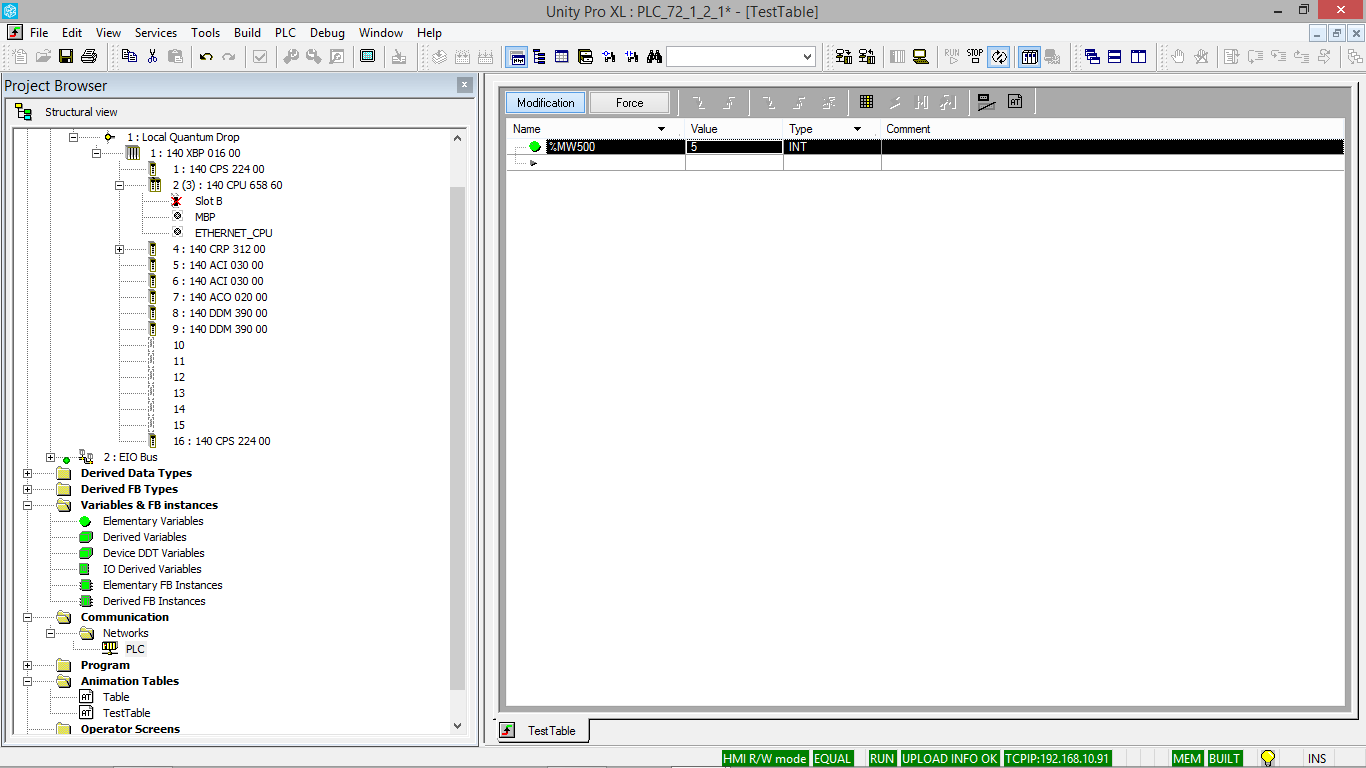Select slot 7 : 140 ACO 020 00
Viewport: 1366px width, 768px height.
pyautogui.click(x=220, y=297)
